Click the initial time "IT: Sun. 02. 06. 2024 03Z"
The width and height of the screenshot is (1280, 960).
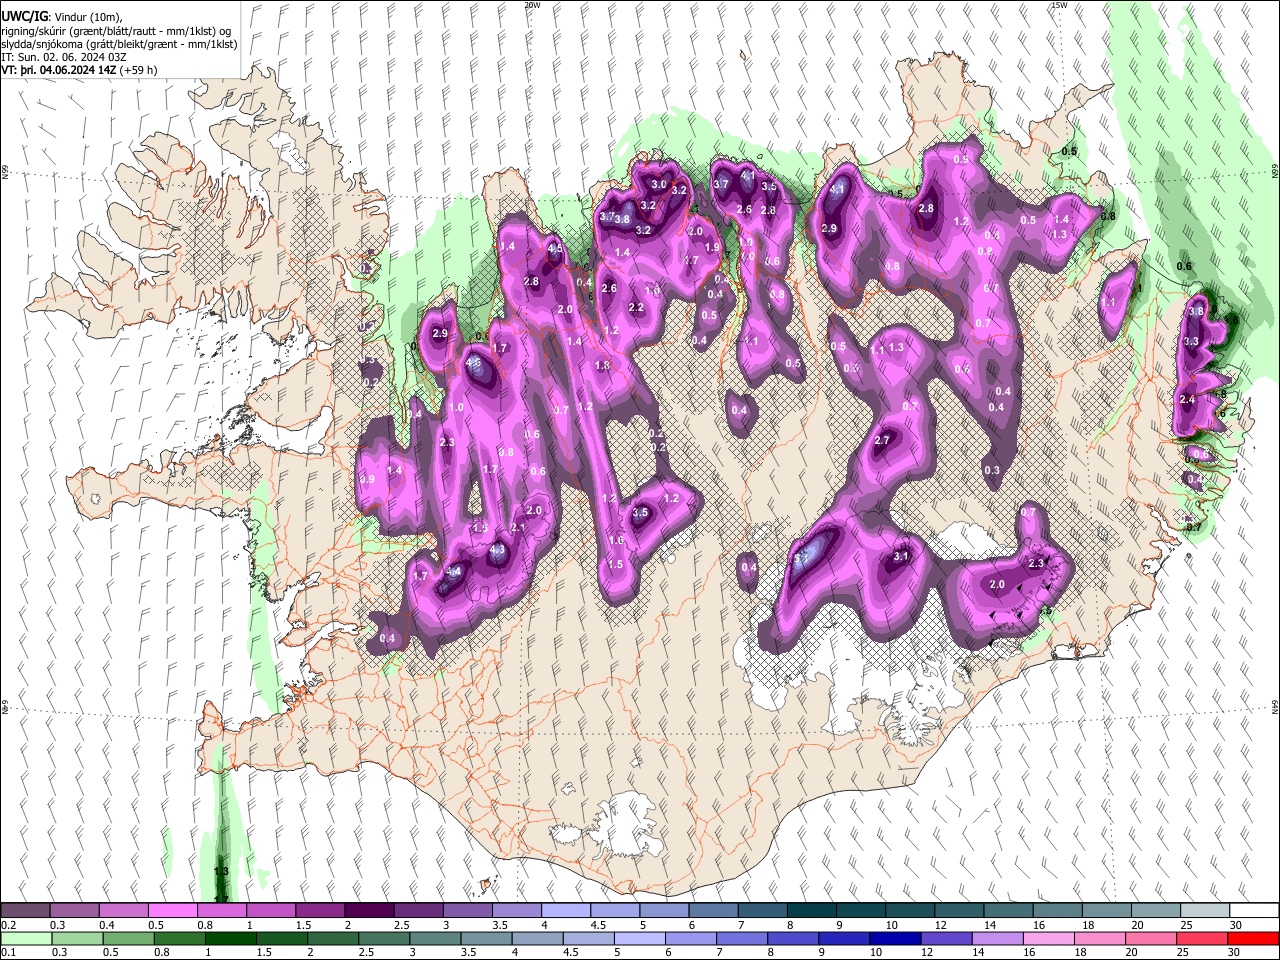64,57
